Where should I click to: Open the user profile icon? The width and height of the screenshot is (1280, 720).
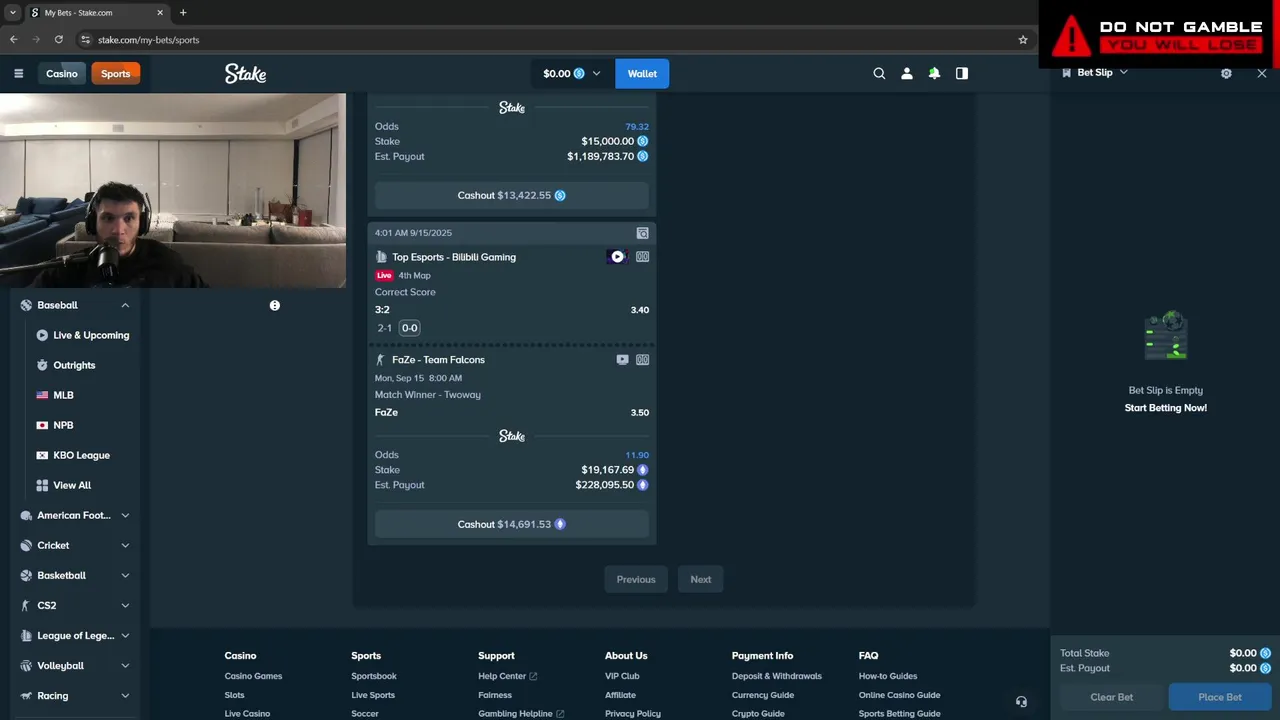click(x=907, y=73)
